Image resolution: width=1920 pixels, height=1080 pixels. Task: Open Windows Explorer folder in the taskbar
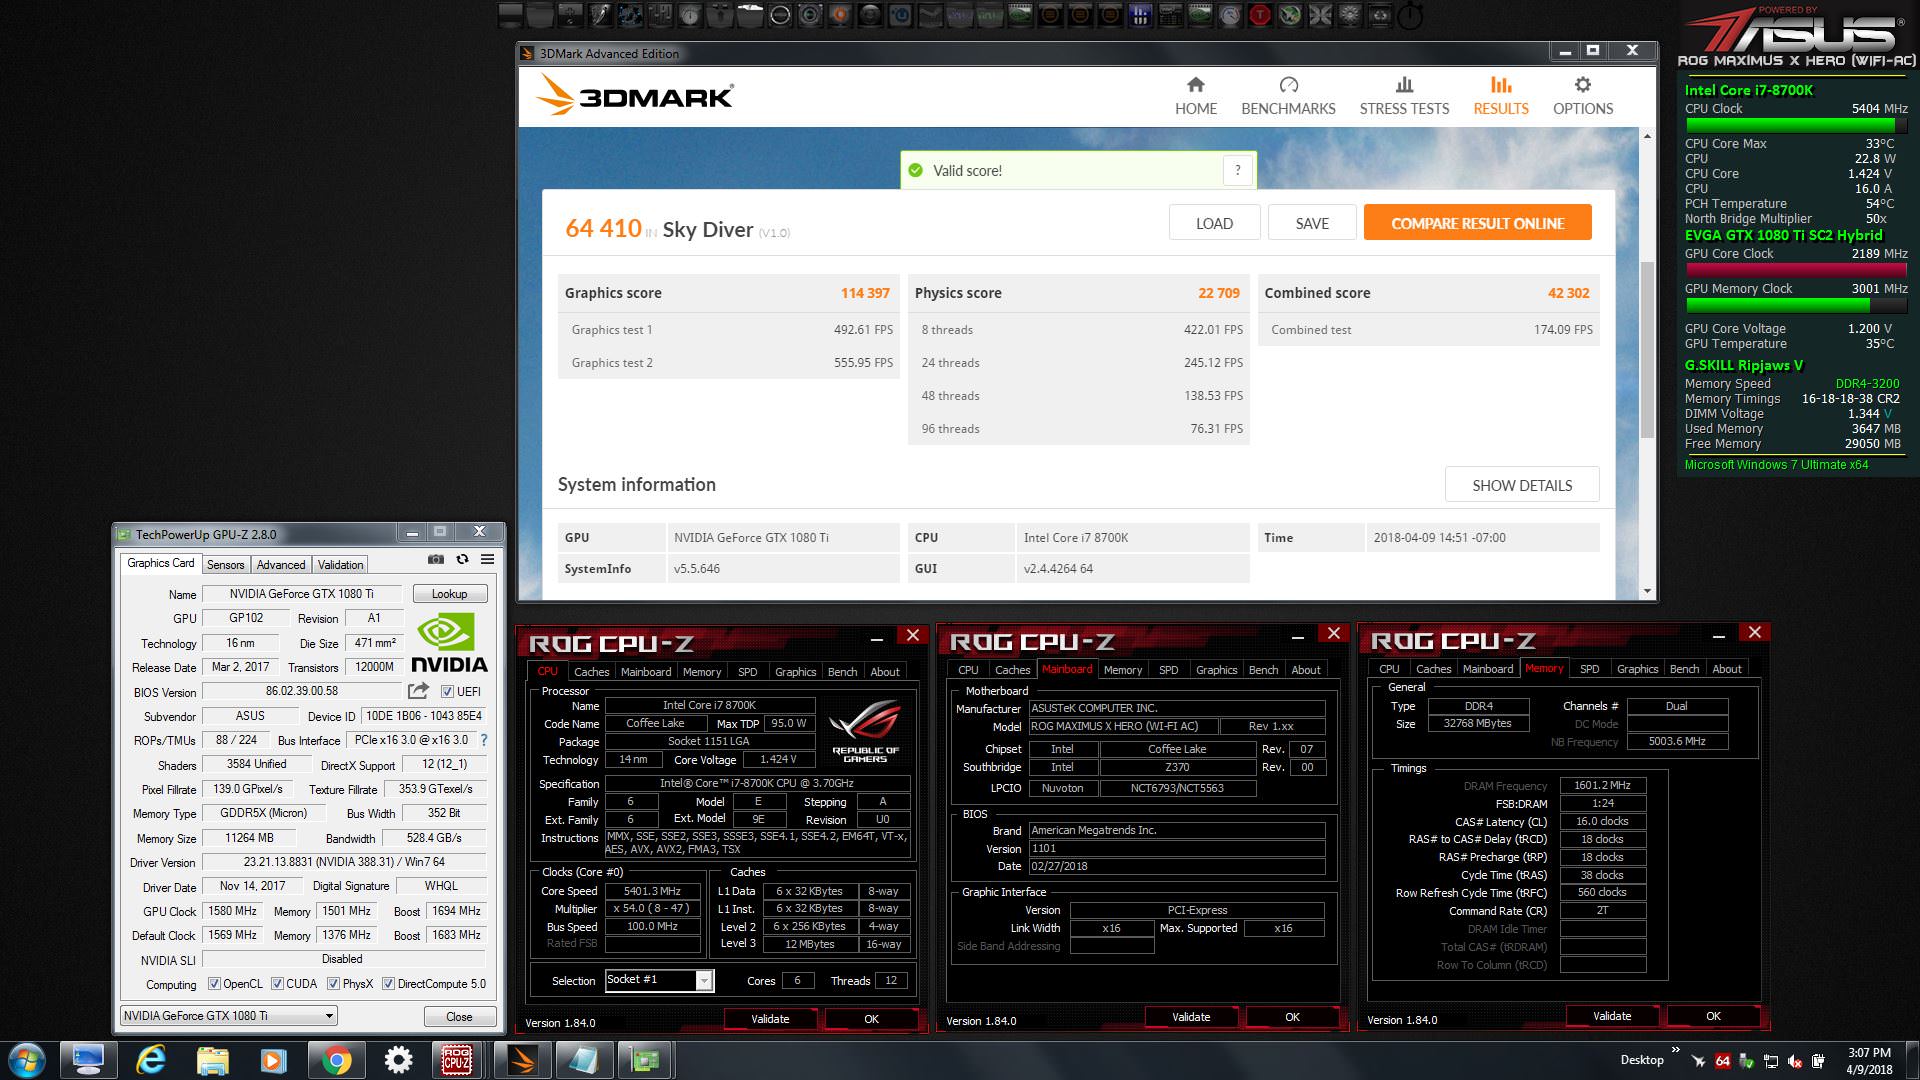[212, 1060]
